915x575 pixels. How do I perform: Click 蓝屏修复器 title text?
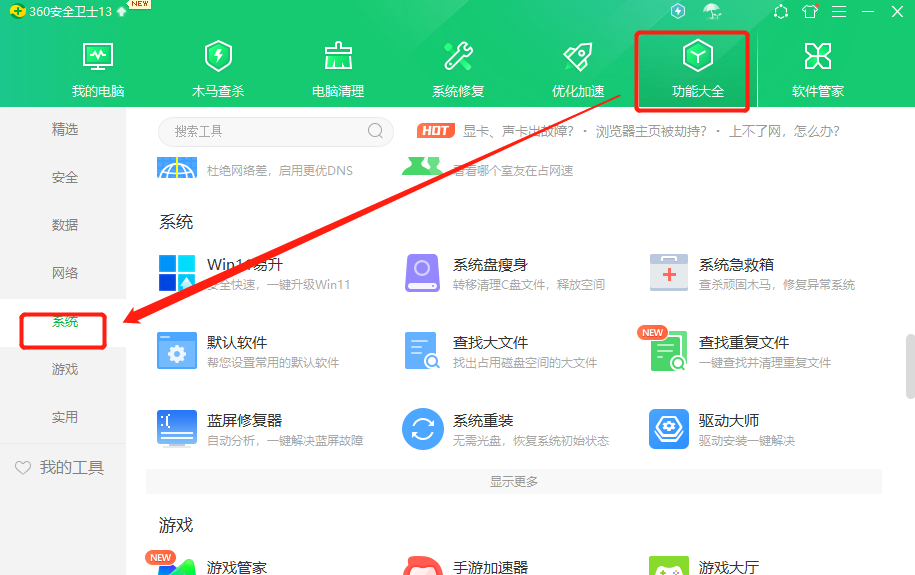tap(245, 420)
